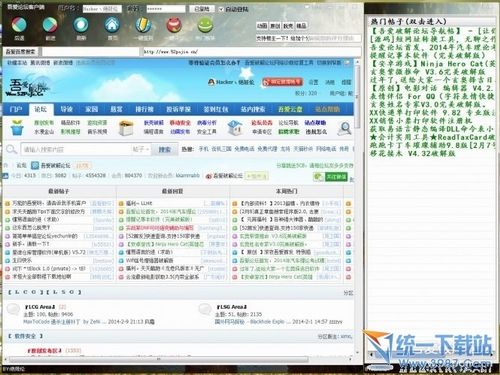Select the XX快递单打印软件 9.82 hot post

[432, 113]
